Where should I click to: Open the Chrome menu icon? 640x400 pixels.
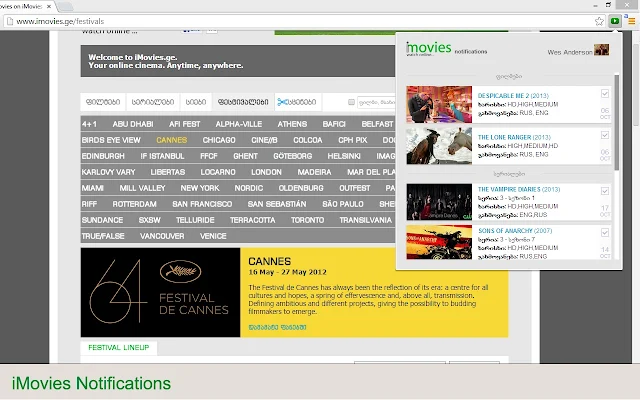click(x=631, y=21)
